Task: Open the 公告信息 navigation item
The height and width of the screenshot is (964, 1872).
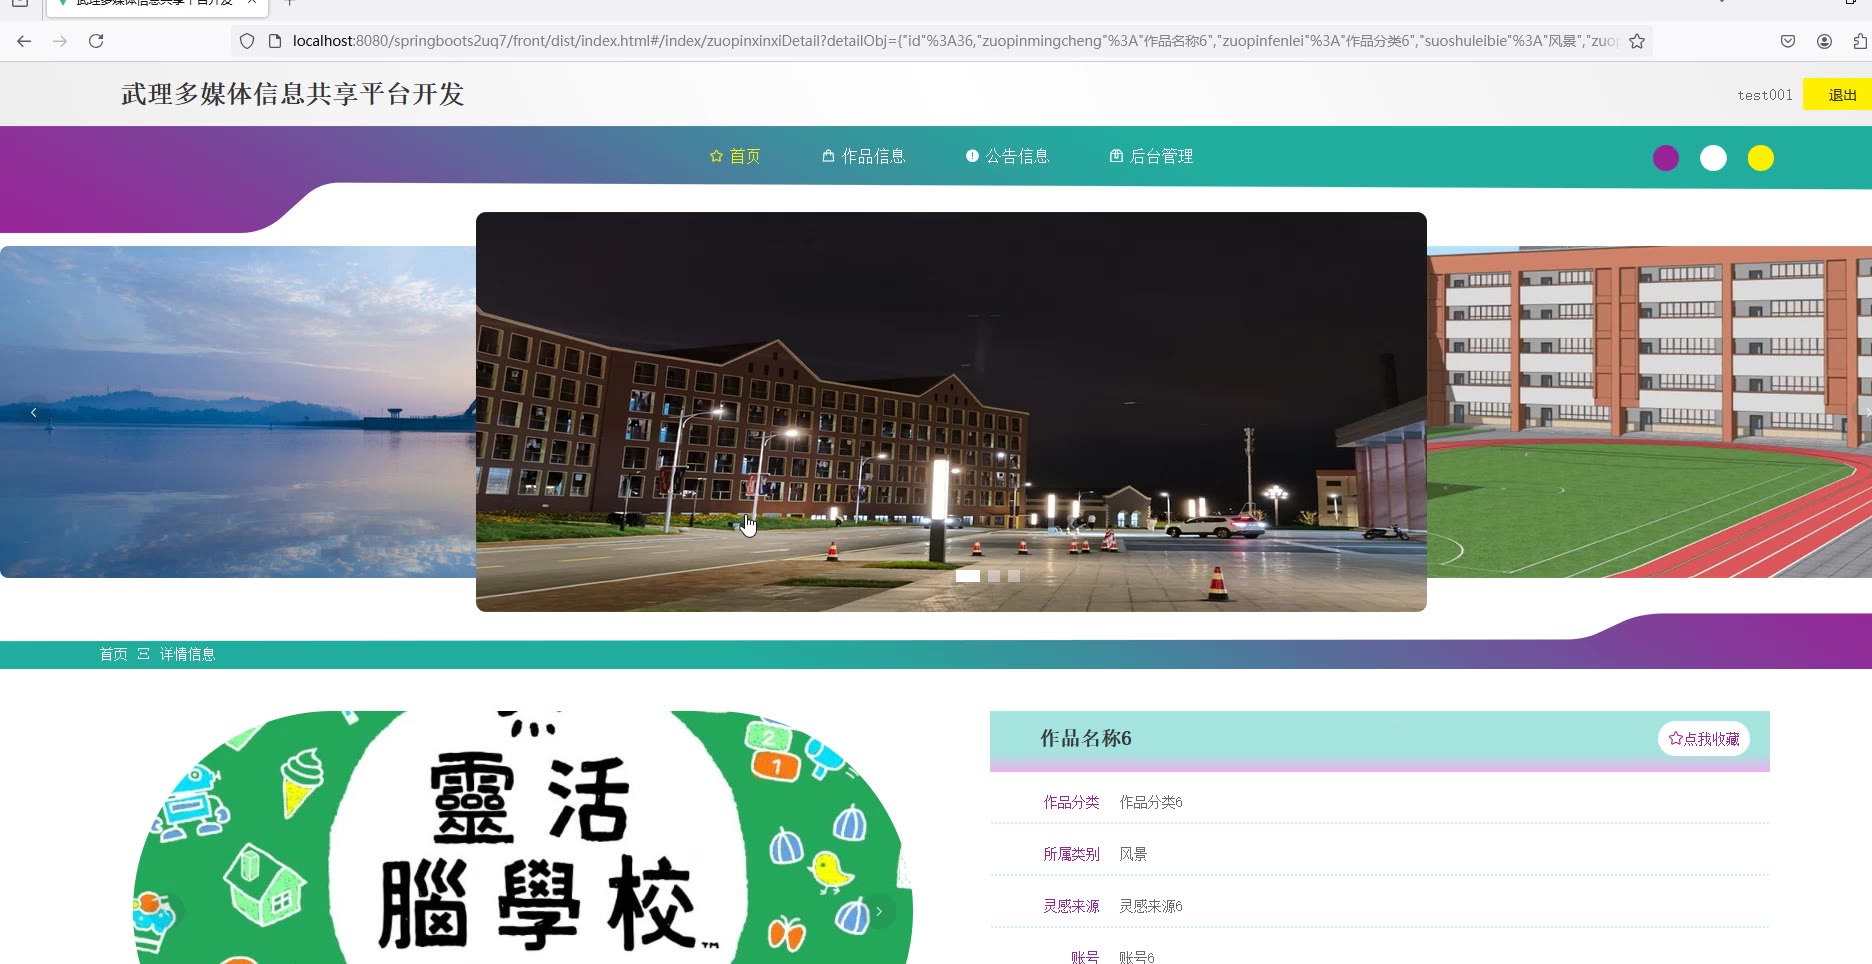Action: (x=1008, y=156)
